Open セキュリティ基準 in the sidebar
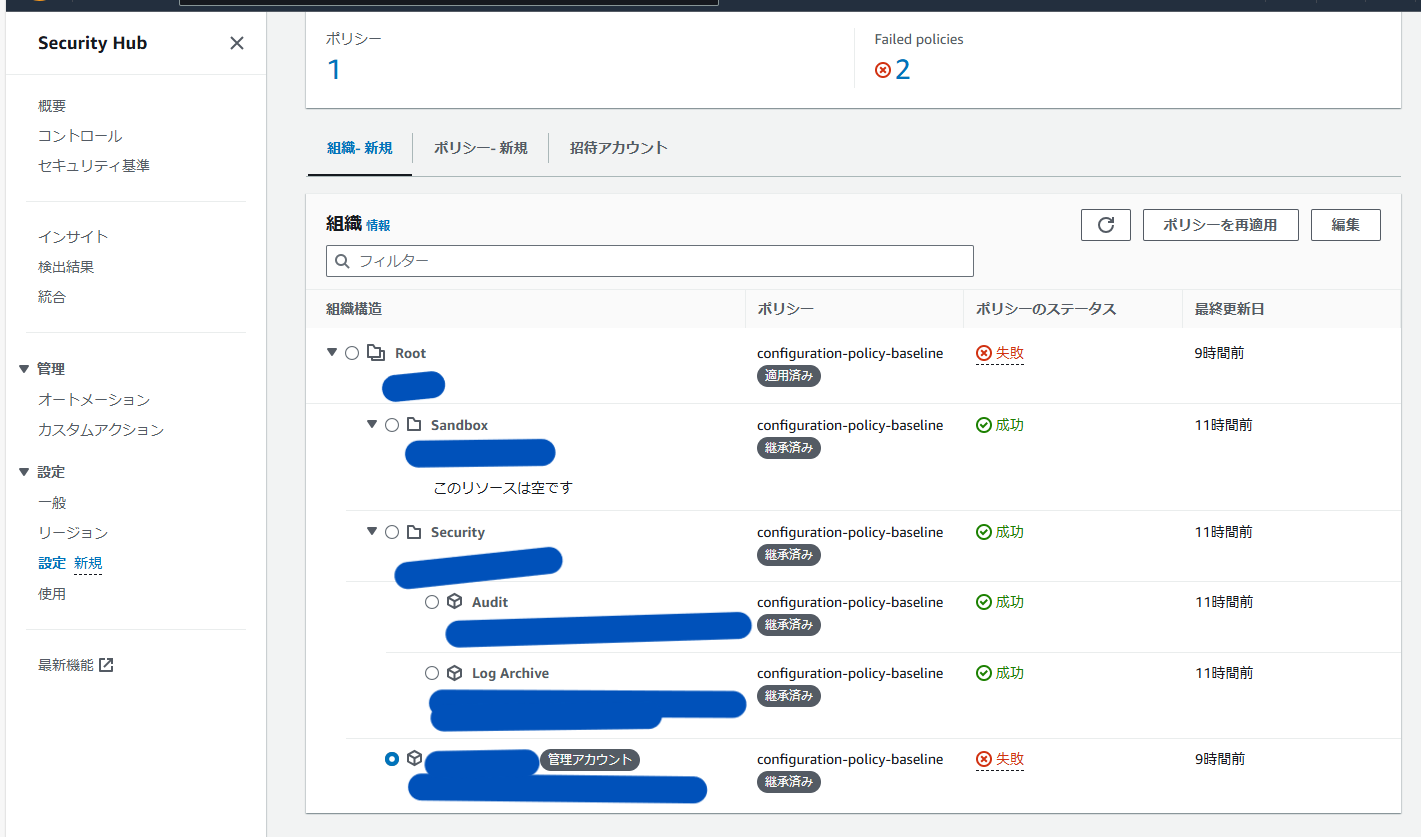 click(x=94, y=166)
